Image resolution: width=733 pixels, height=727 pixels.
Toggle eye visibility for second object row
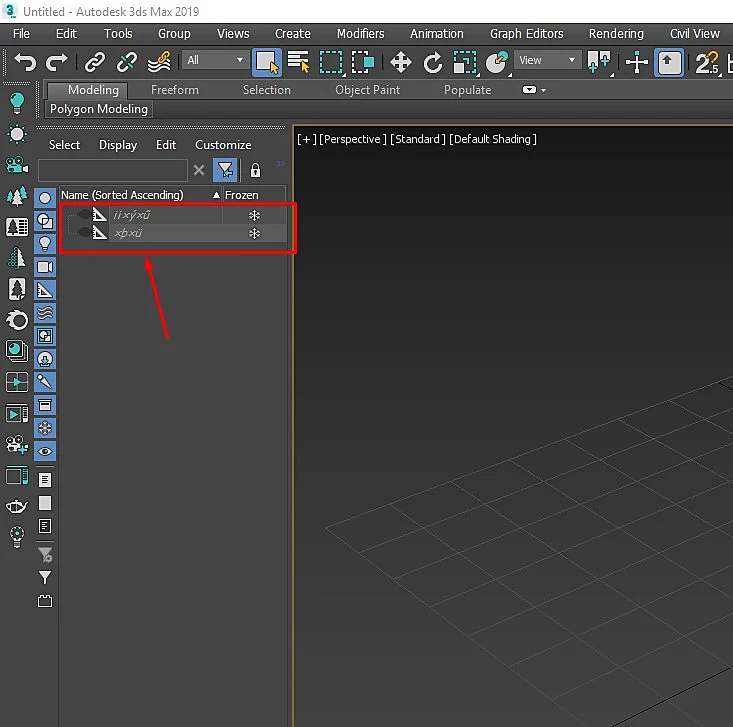pos(85,232)
